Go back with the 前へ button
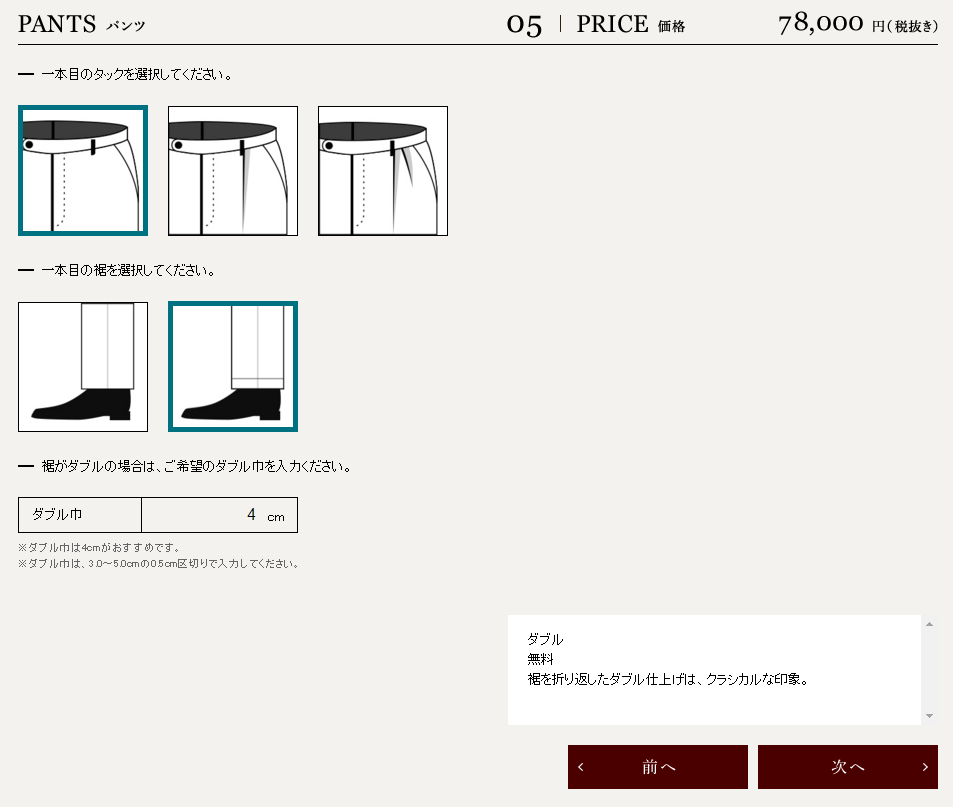The height and width of the screenshot is (807, 953). pos(658,767)
